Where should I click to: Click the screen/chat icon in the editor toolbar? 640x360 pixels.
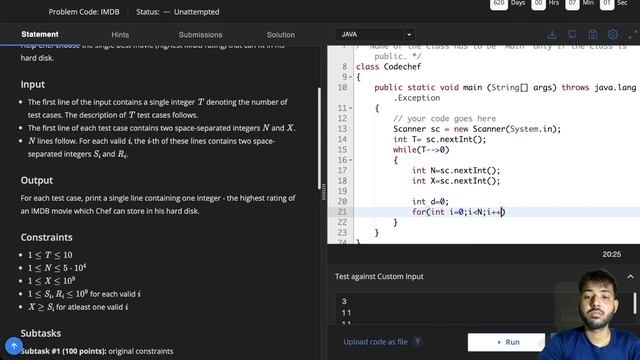tap(572, 35)
